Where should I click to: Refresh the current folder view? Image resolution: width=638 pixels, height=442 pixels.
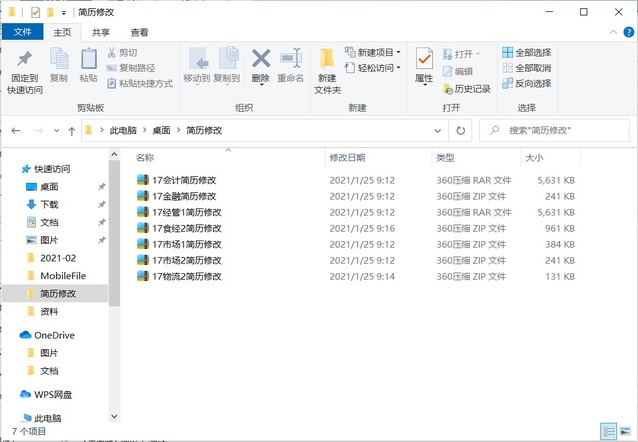(x=461, y=130)
